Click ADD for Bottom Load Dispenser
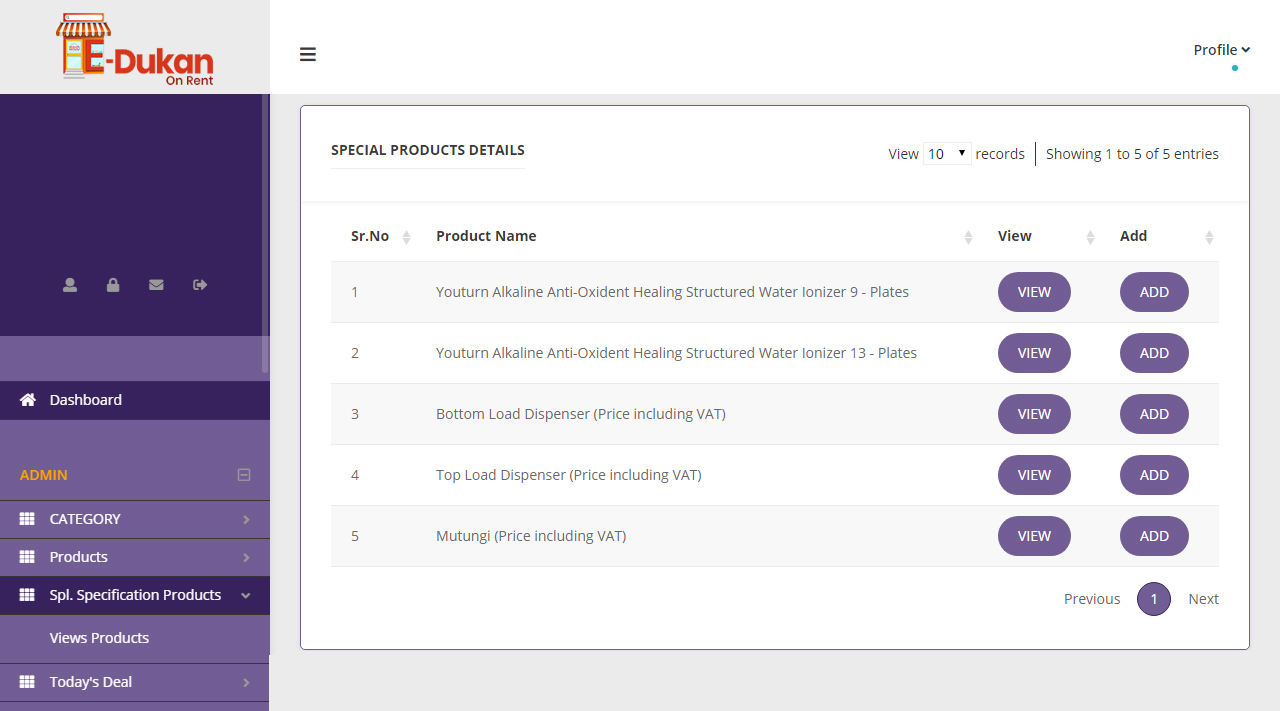 tap(1154, 414)
